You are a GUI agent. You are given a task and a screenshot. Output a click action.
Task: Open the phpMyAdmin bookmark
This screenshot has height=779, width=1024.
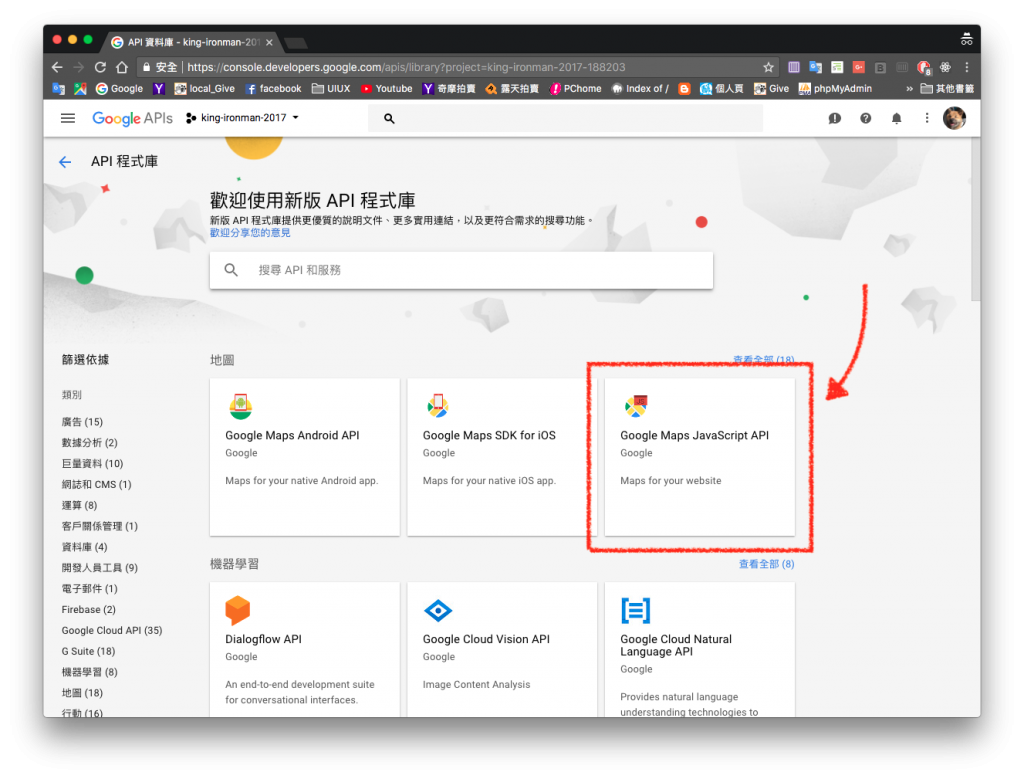click(835, 89)
